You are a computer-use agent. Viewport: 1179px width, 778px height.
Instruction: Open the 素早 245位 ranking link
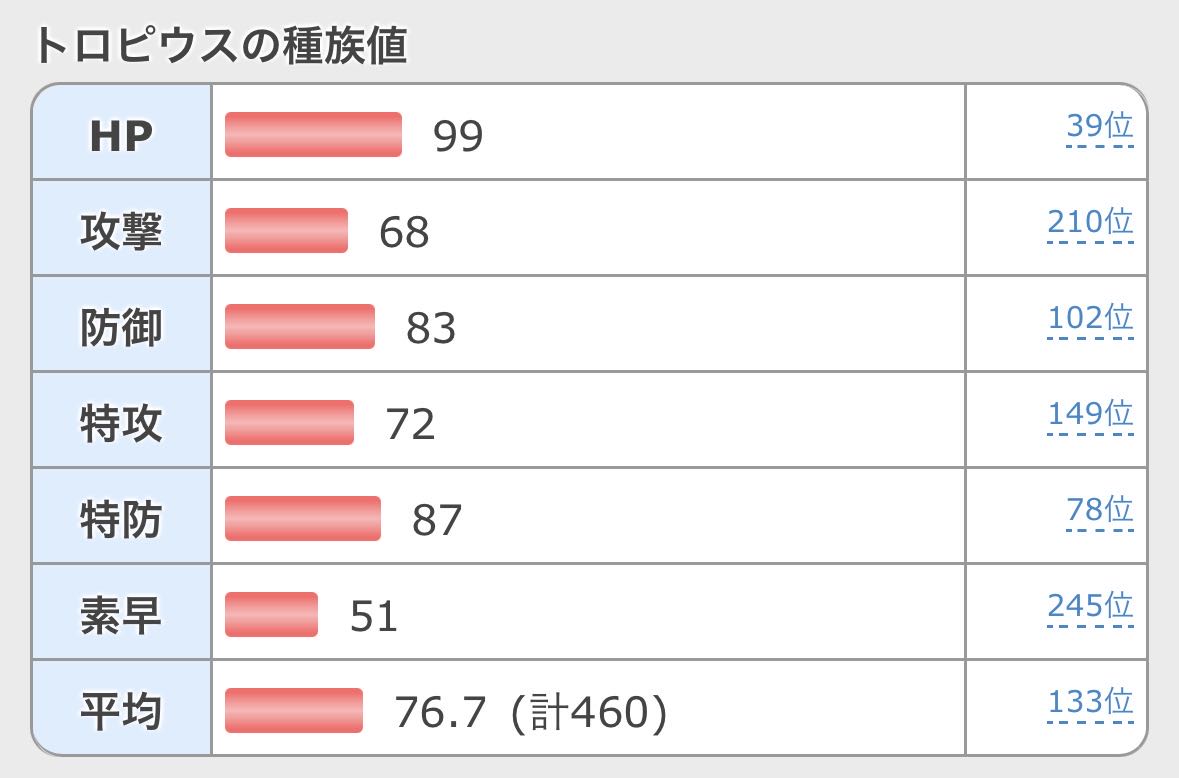coord(1090,606)
